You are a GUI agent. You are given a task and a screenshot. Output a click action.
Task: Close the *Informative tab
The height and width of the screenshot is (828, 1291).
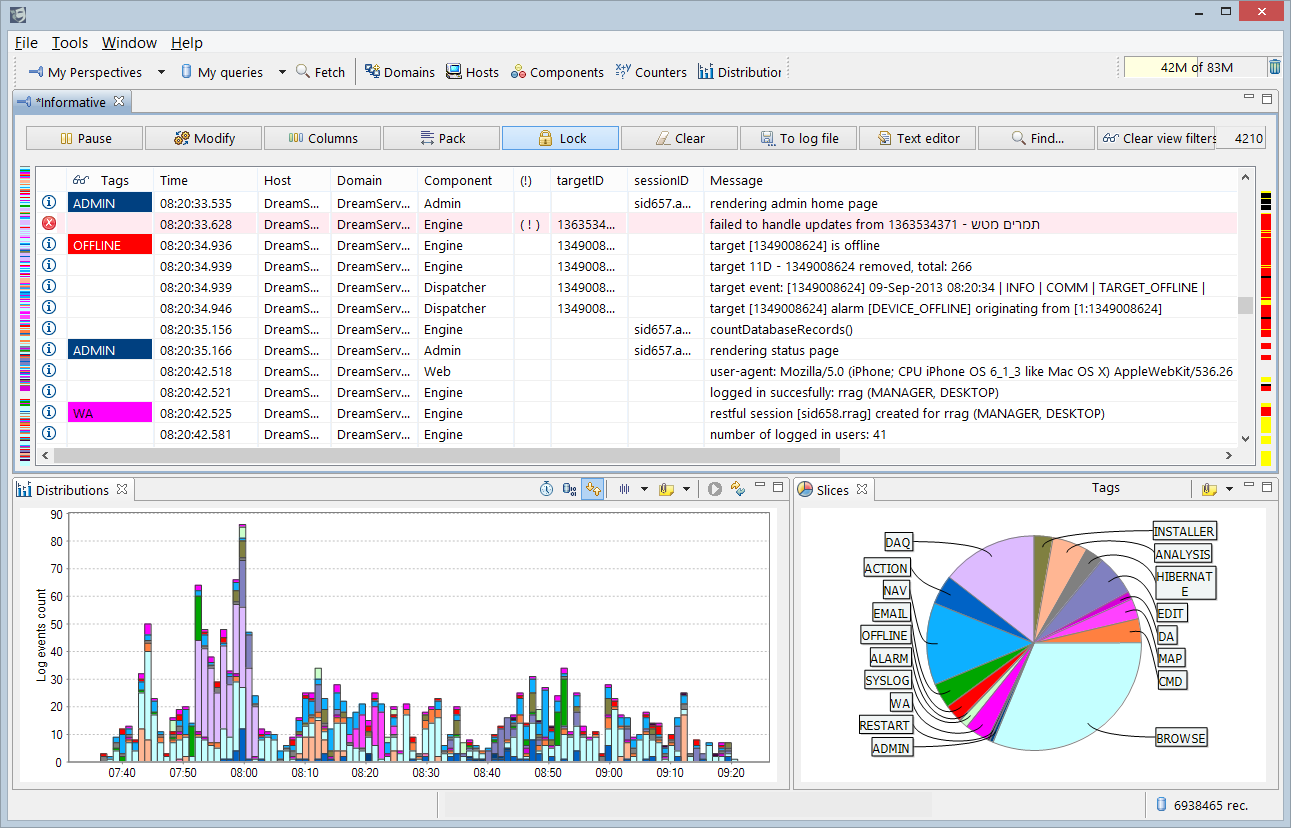(118, 101)
